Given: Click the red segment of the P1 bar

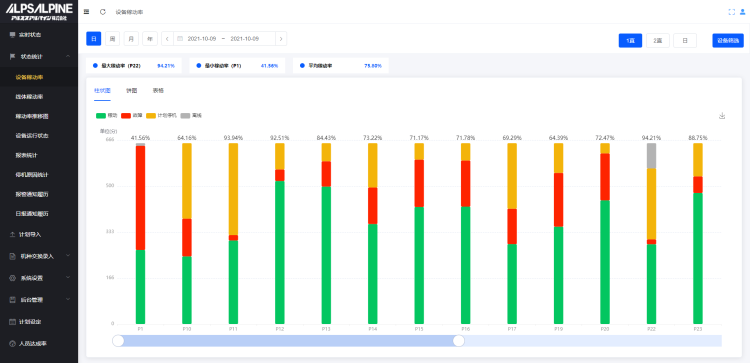Looking at the screenshot, I should 140,198.
